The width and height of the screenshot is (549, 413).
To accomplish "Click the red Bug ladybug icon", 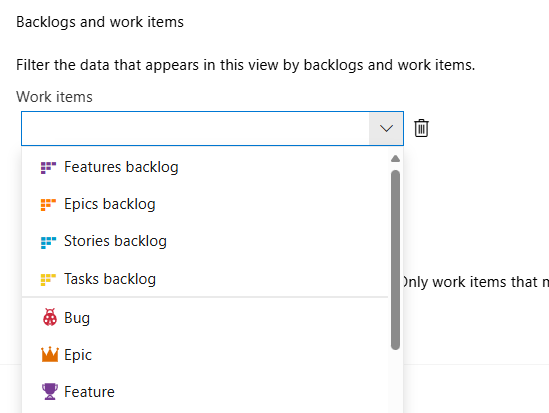I will (49, 317).
